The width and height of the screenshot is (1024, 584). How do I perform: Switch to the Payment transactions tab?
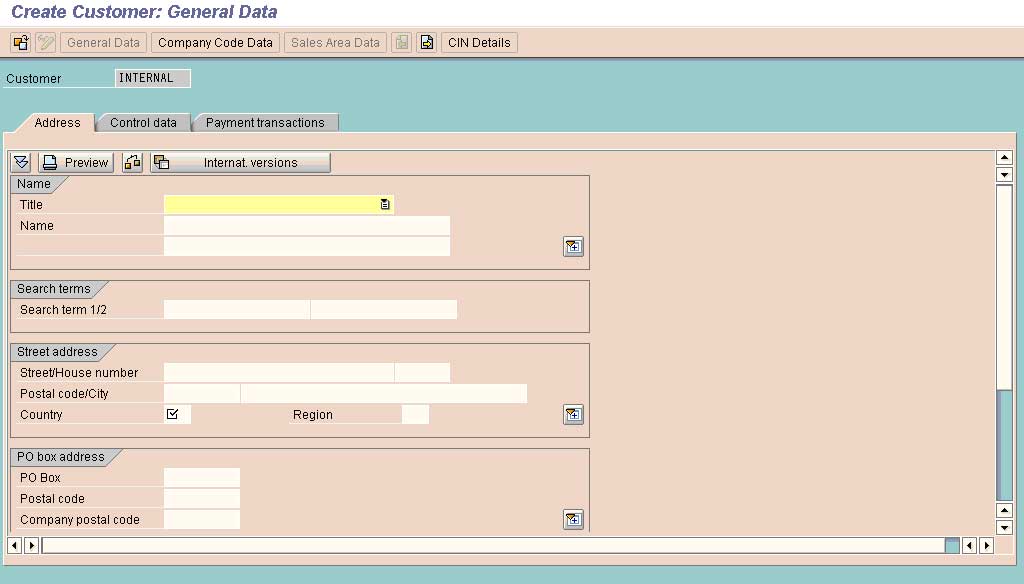click(x=265, y=123)
